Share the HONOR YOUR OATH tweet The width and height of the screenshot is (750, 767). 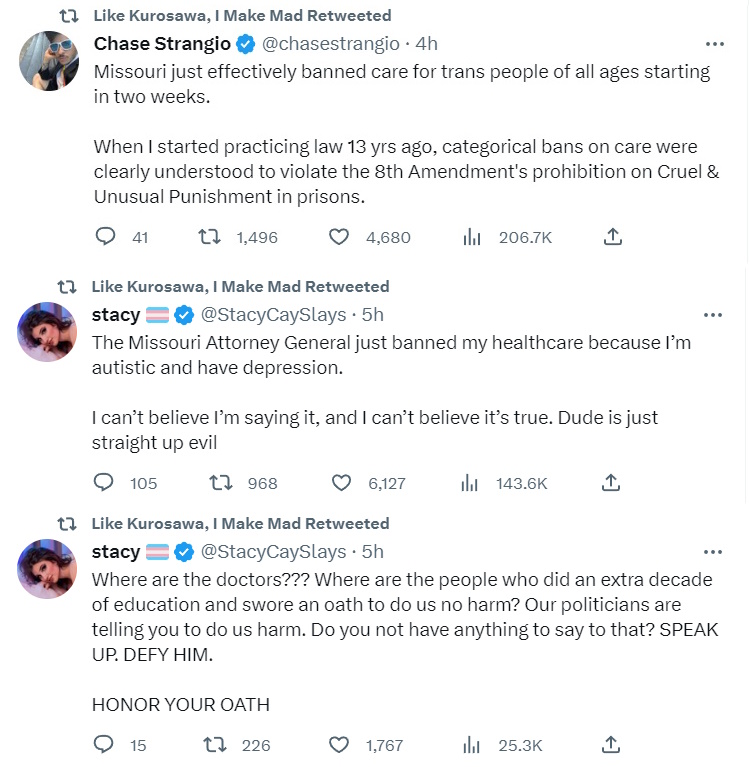(x=611, y=744)
